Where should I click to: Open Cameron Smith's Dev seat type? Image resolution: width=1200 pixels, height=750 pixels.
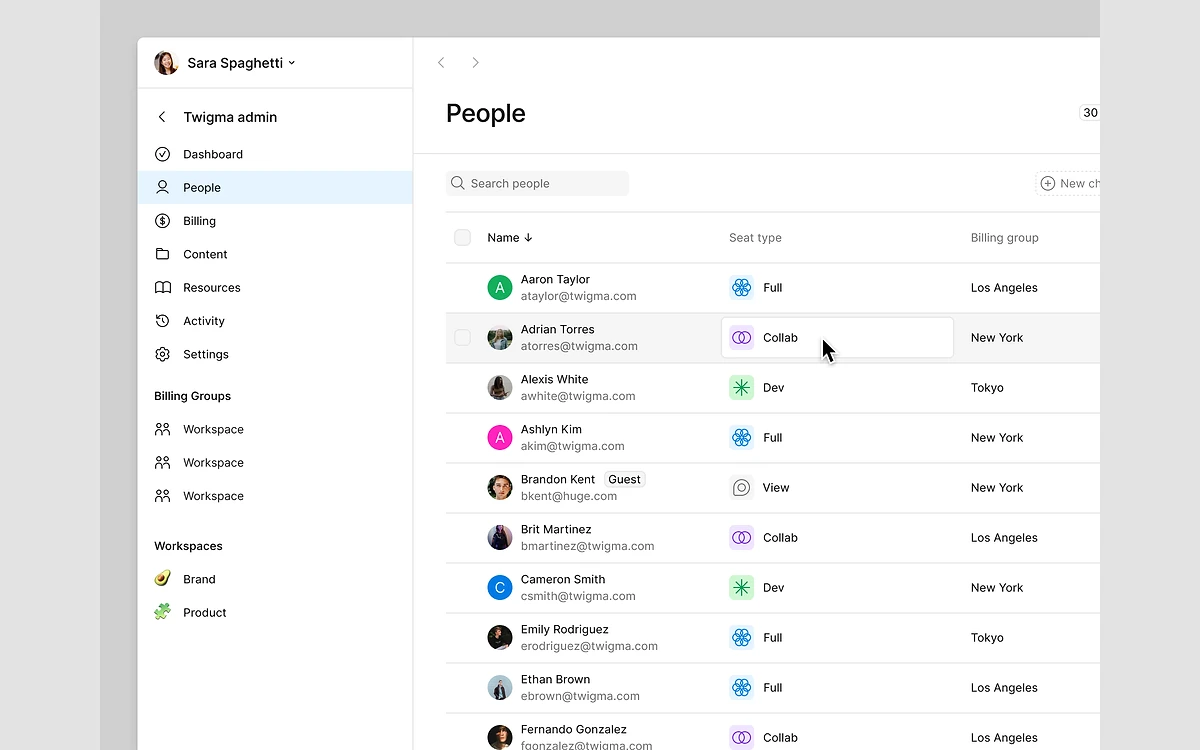point(757,588)
